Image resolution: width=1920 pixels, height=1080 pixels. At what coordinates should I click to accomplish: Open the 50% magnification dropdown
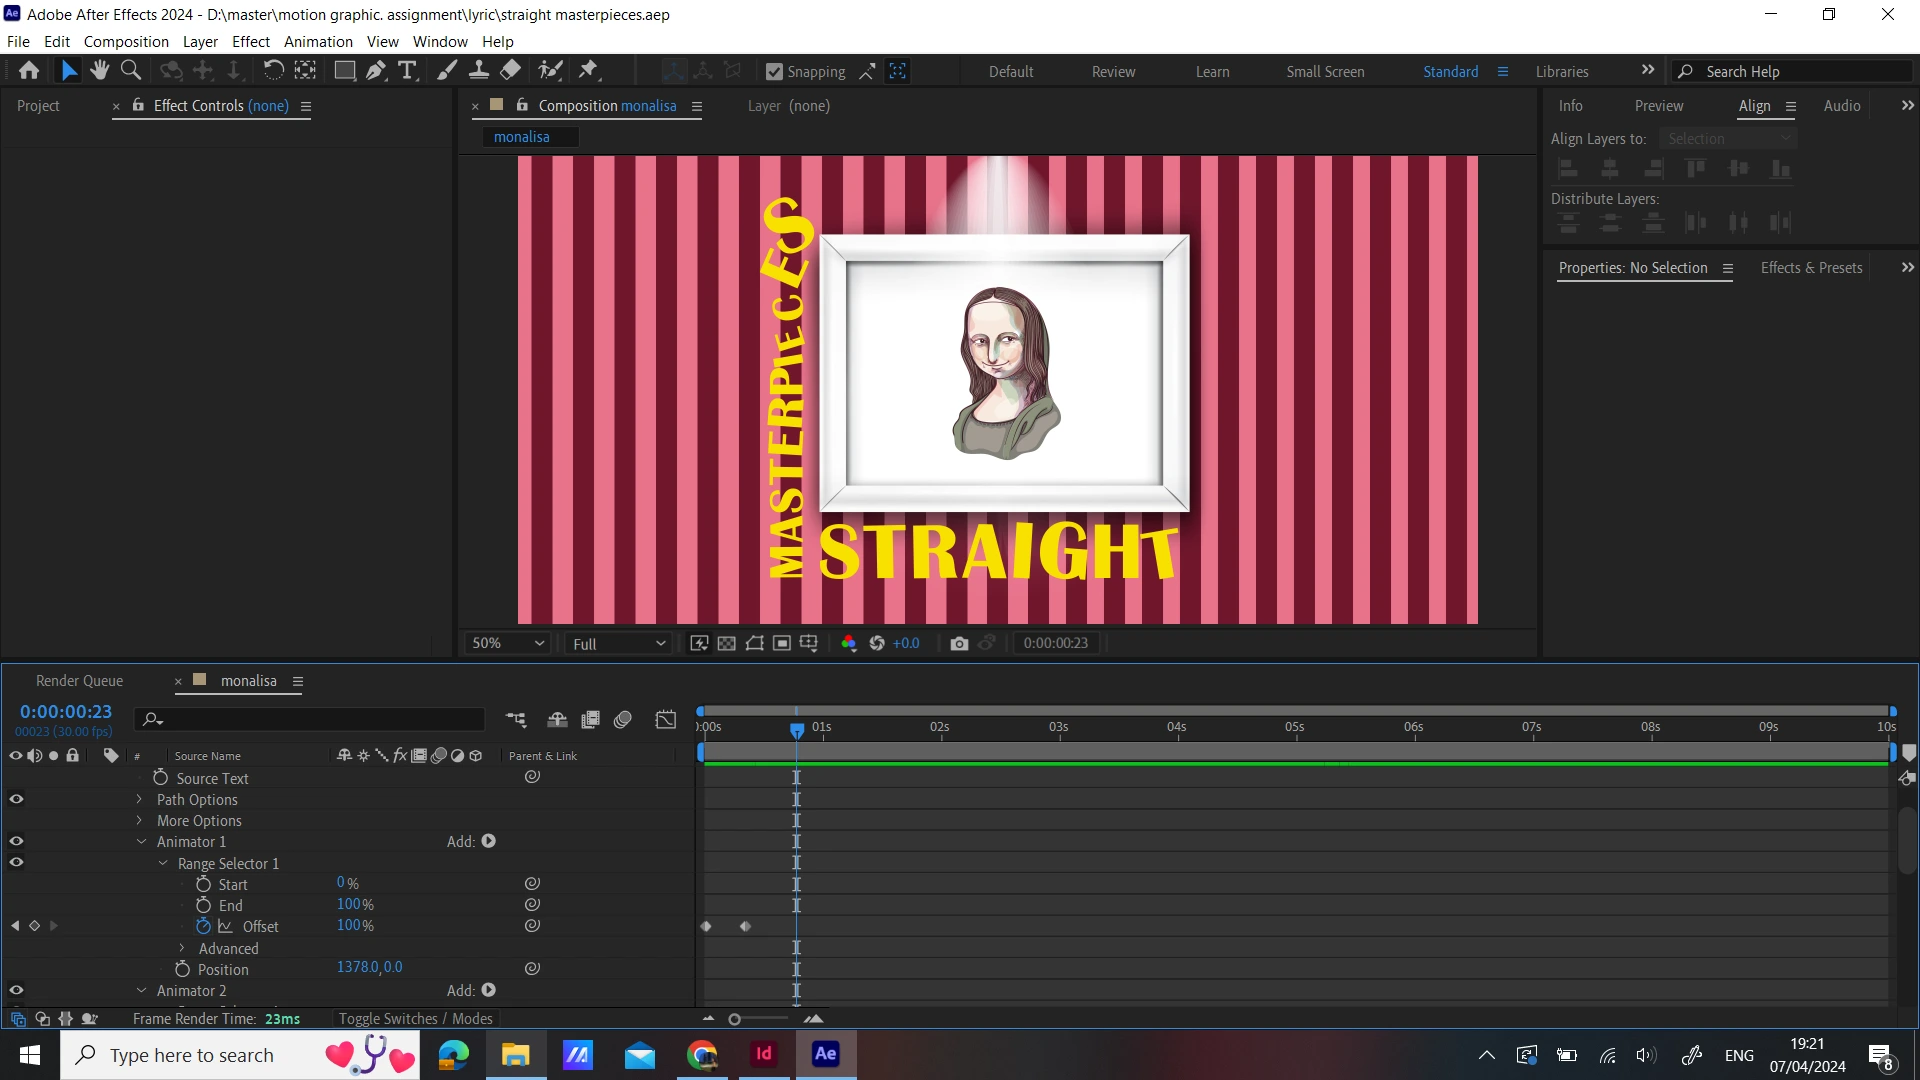(508, 644)
